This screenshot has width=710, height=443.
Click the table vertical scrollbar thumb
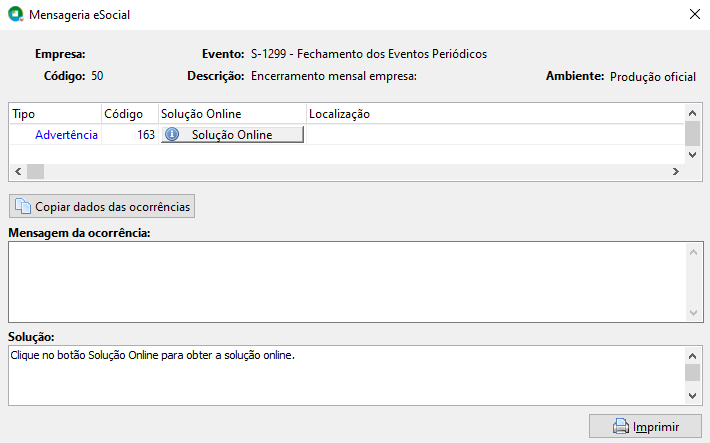pyautogui.click(x=692, y=134)
